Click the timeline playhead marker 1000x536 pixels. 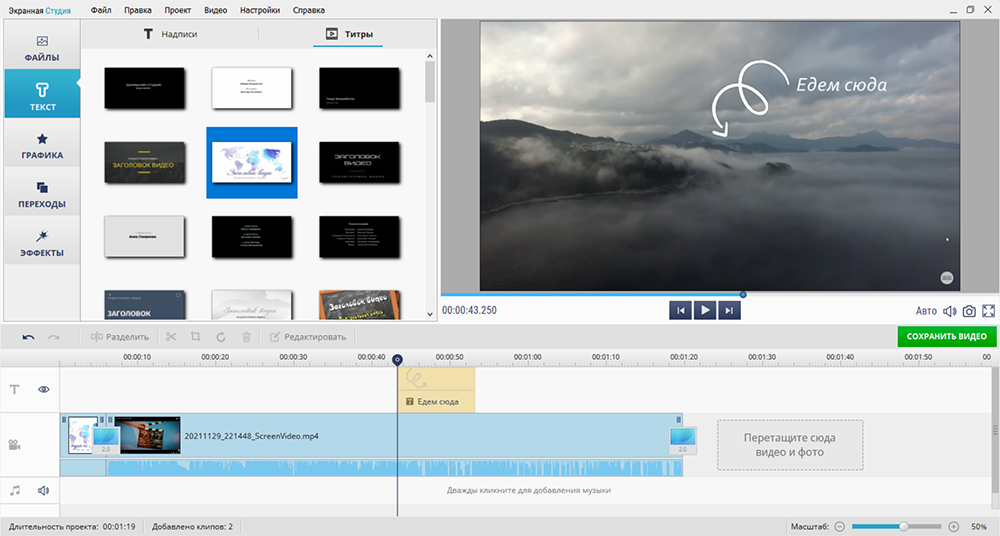pos(397,360)
